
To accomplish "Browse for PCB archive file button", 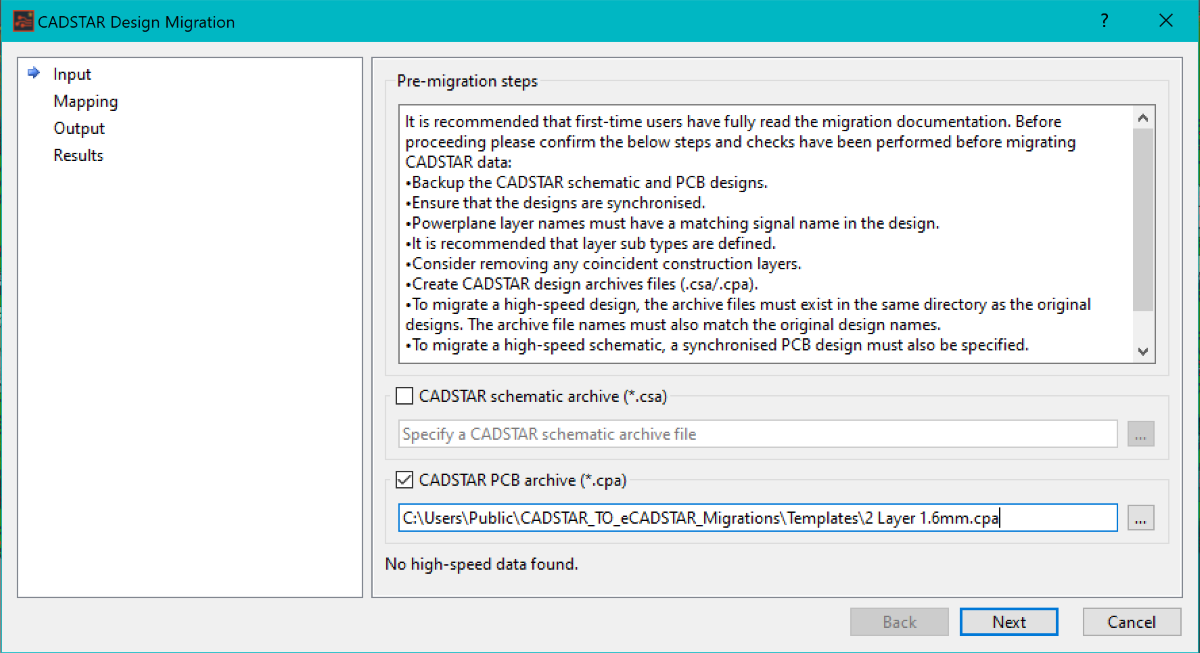I will point(1140,517).
